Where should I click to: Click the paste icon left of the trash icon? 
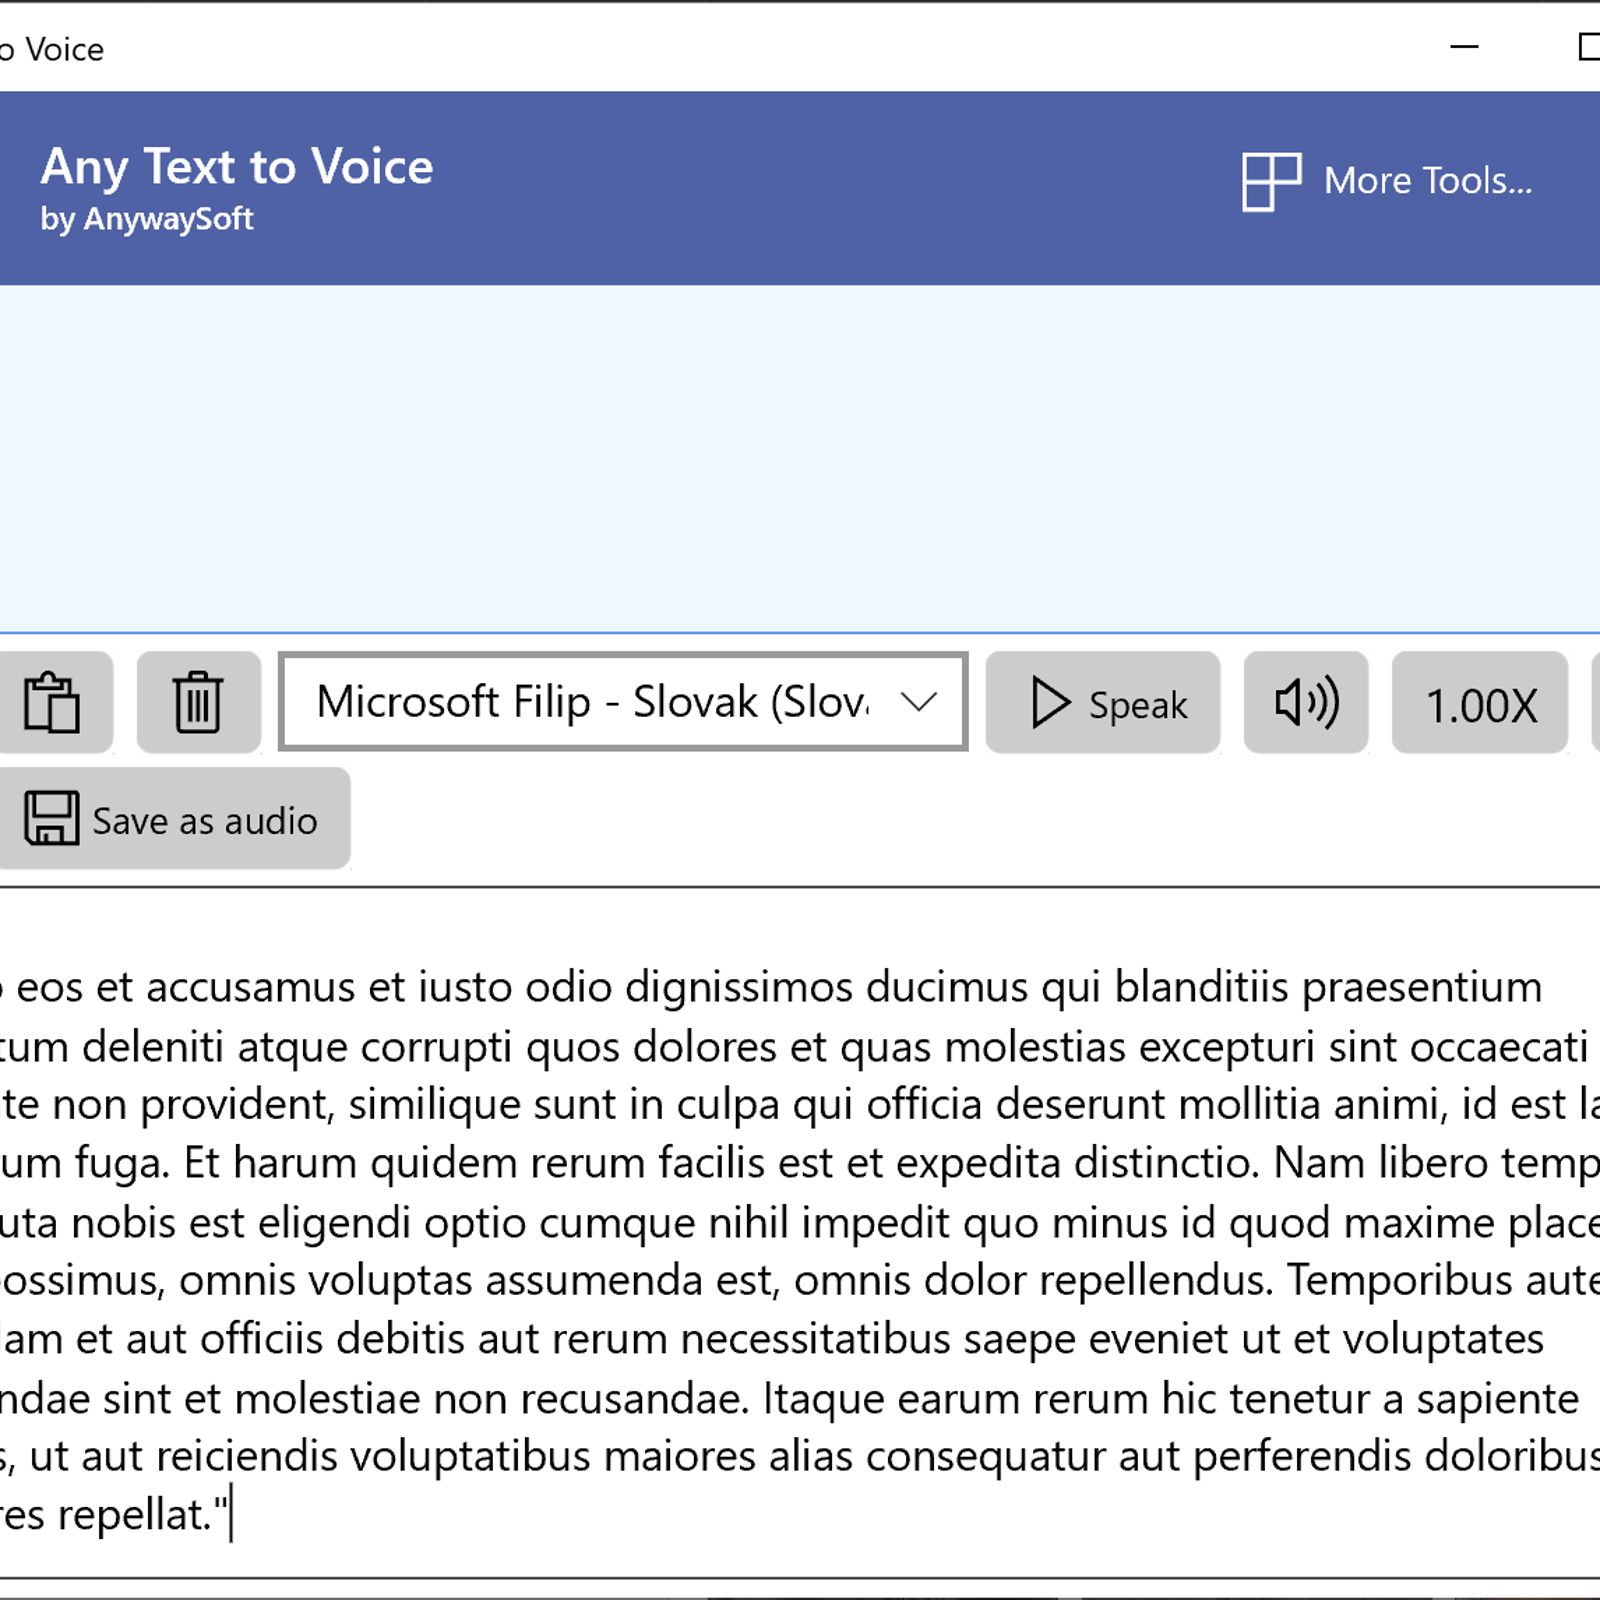(52, 703)
